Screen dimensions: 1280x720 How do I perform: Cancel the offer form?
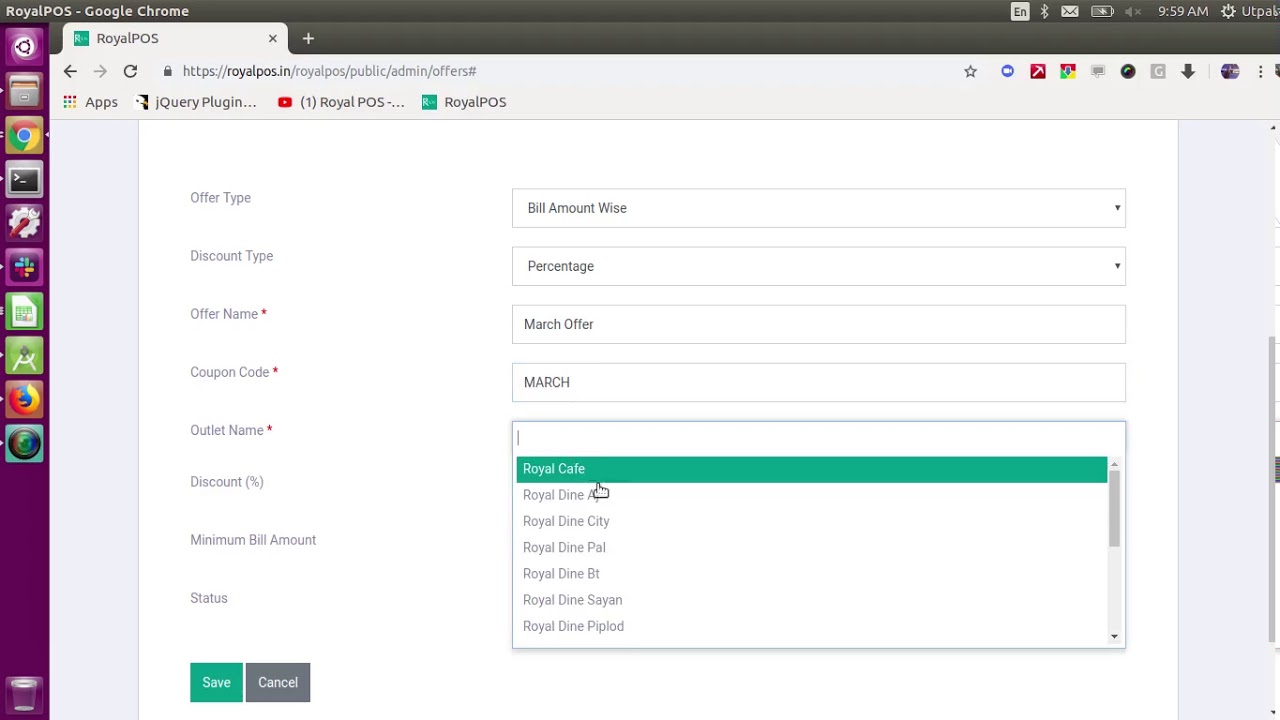(278, 683)
